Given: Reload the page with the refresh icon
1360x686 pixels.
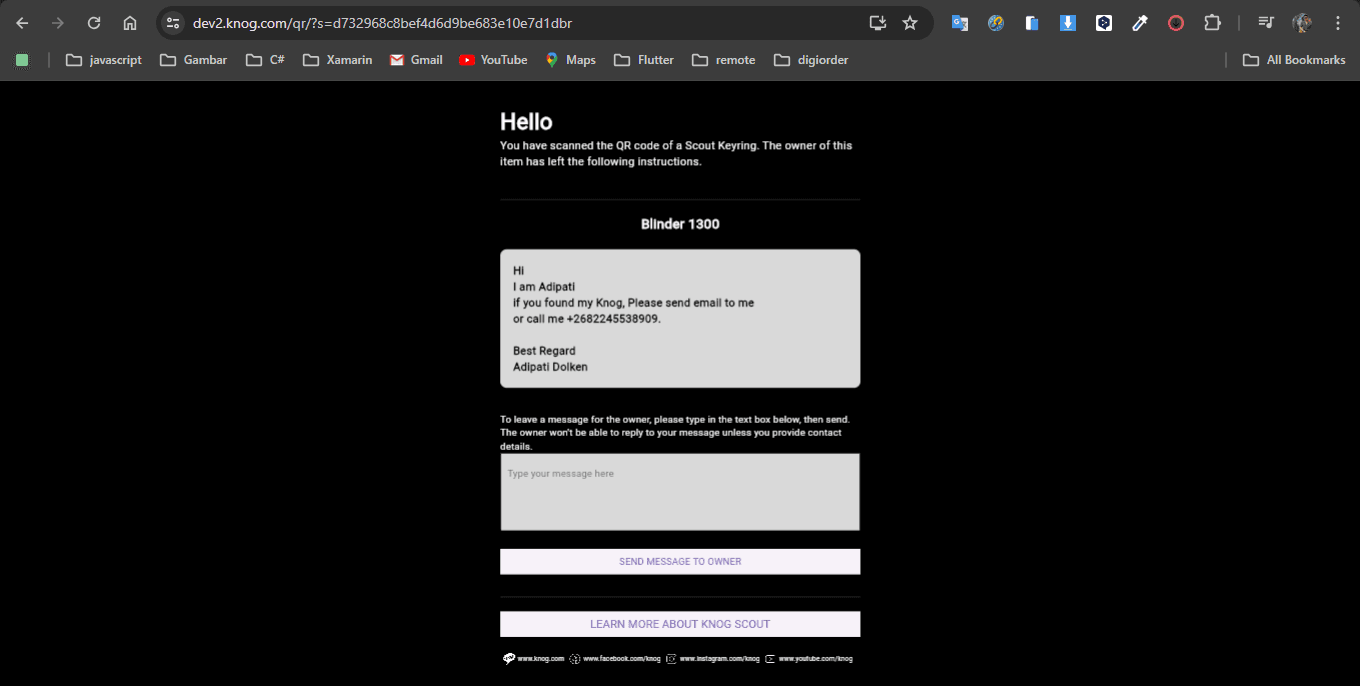Looking at the screenshot, I should 94,23.
